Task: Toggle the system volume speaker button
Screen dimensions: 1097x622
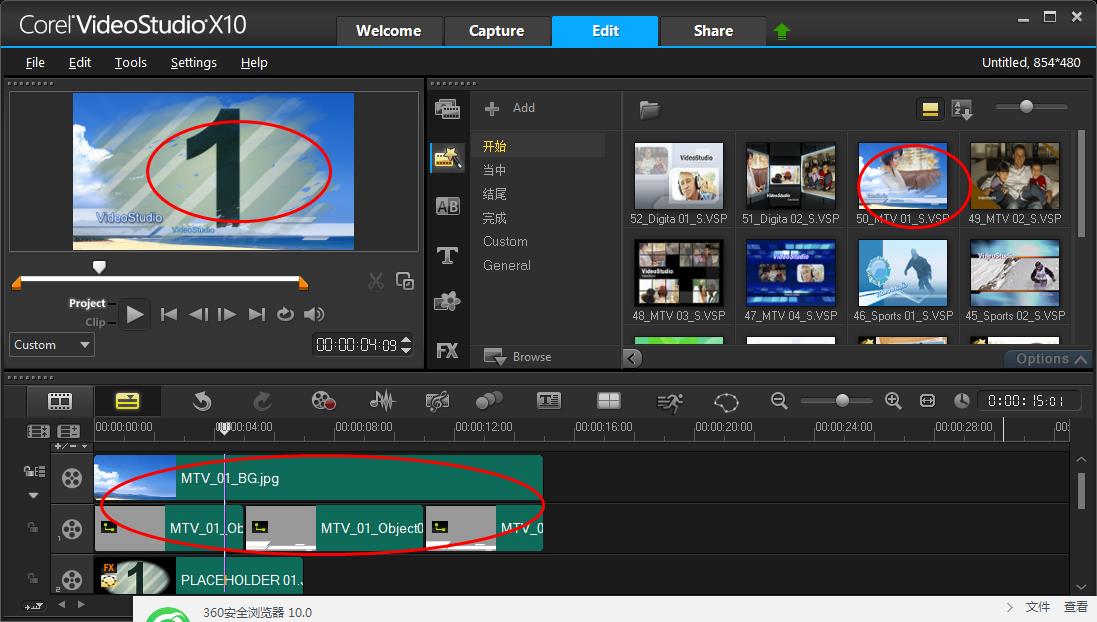Action: 313,314
